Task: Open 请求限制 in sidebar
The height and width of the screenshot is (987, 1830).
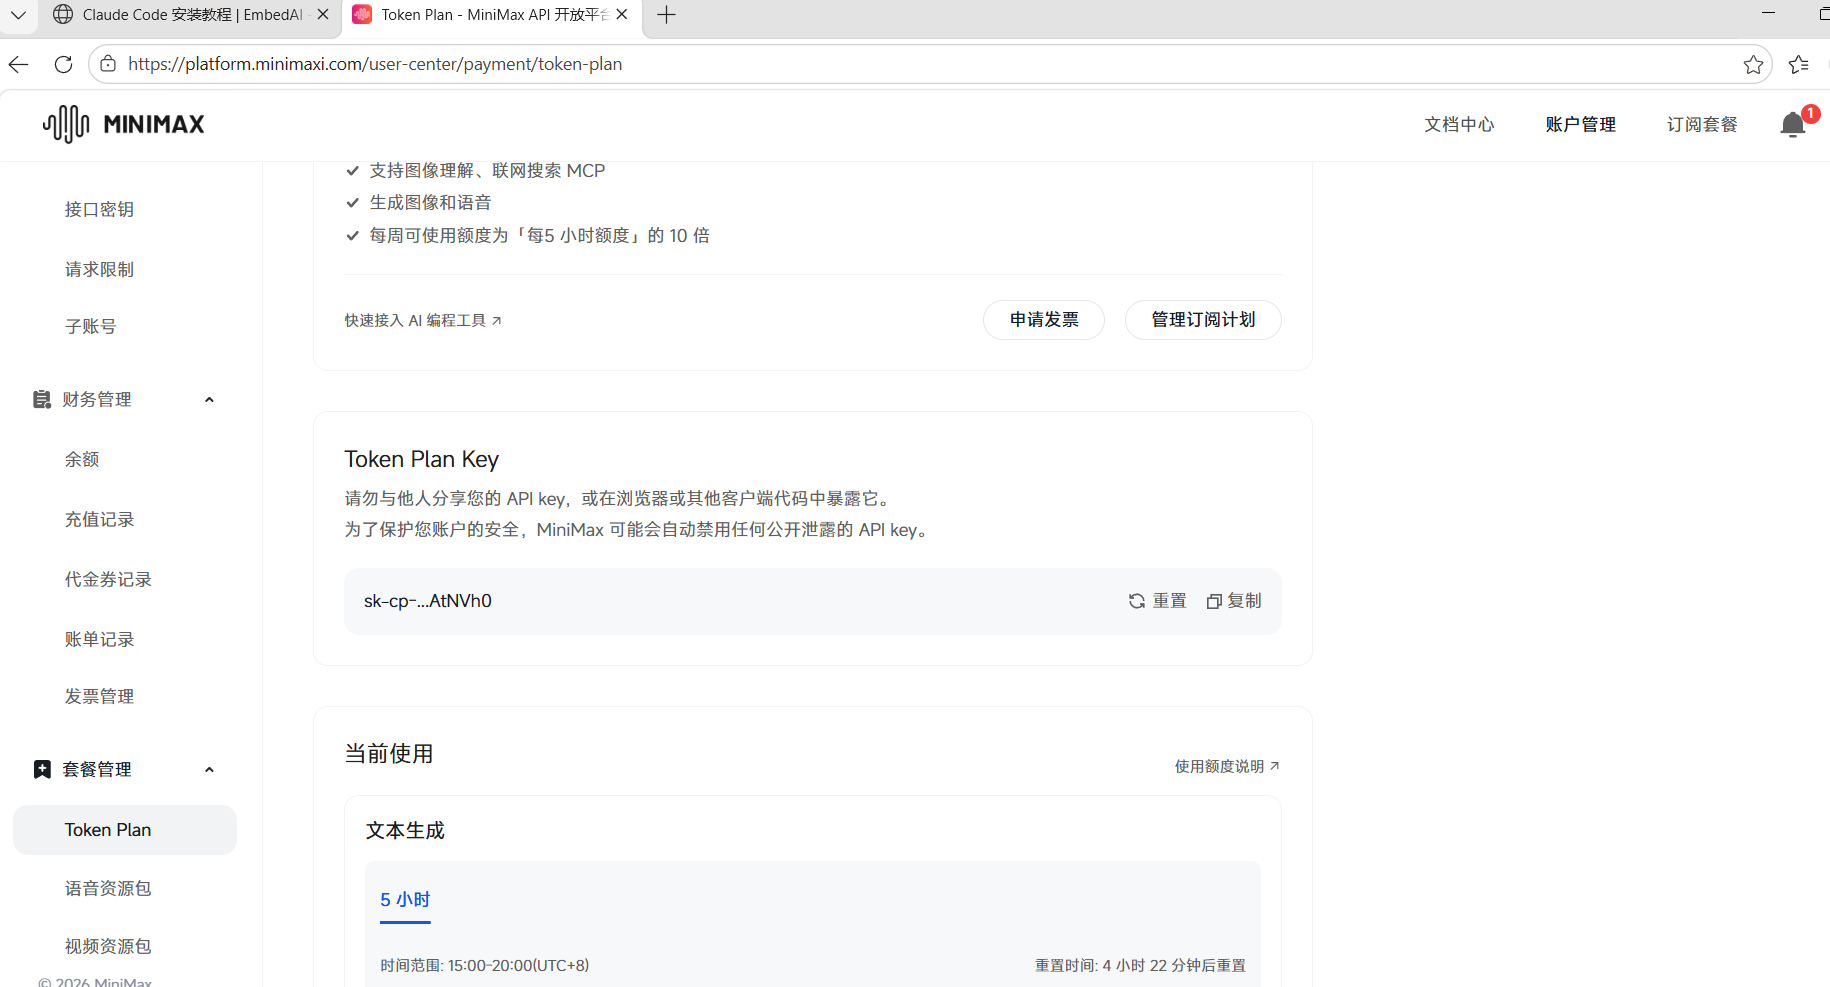Action: point(99,269)
